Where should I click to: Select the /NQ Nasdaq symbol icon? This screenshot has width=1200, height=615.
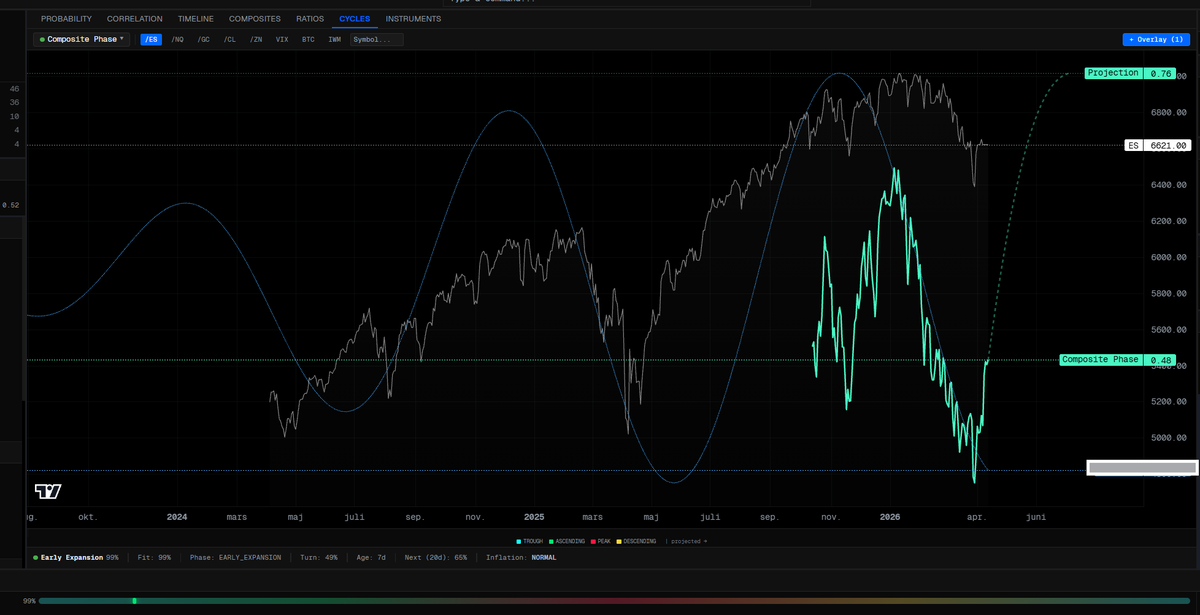click(178, 39)
